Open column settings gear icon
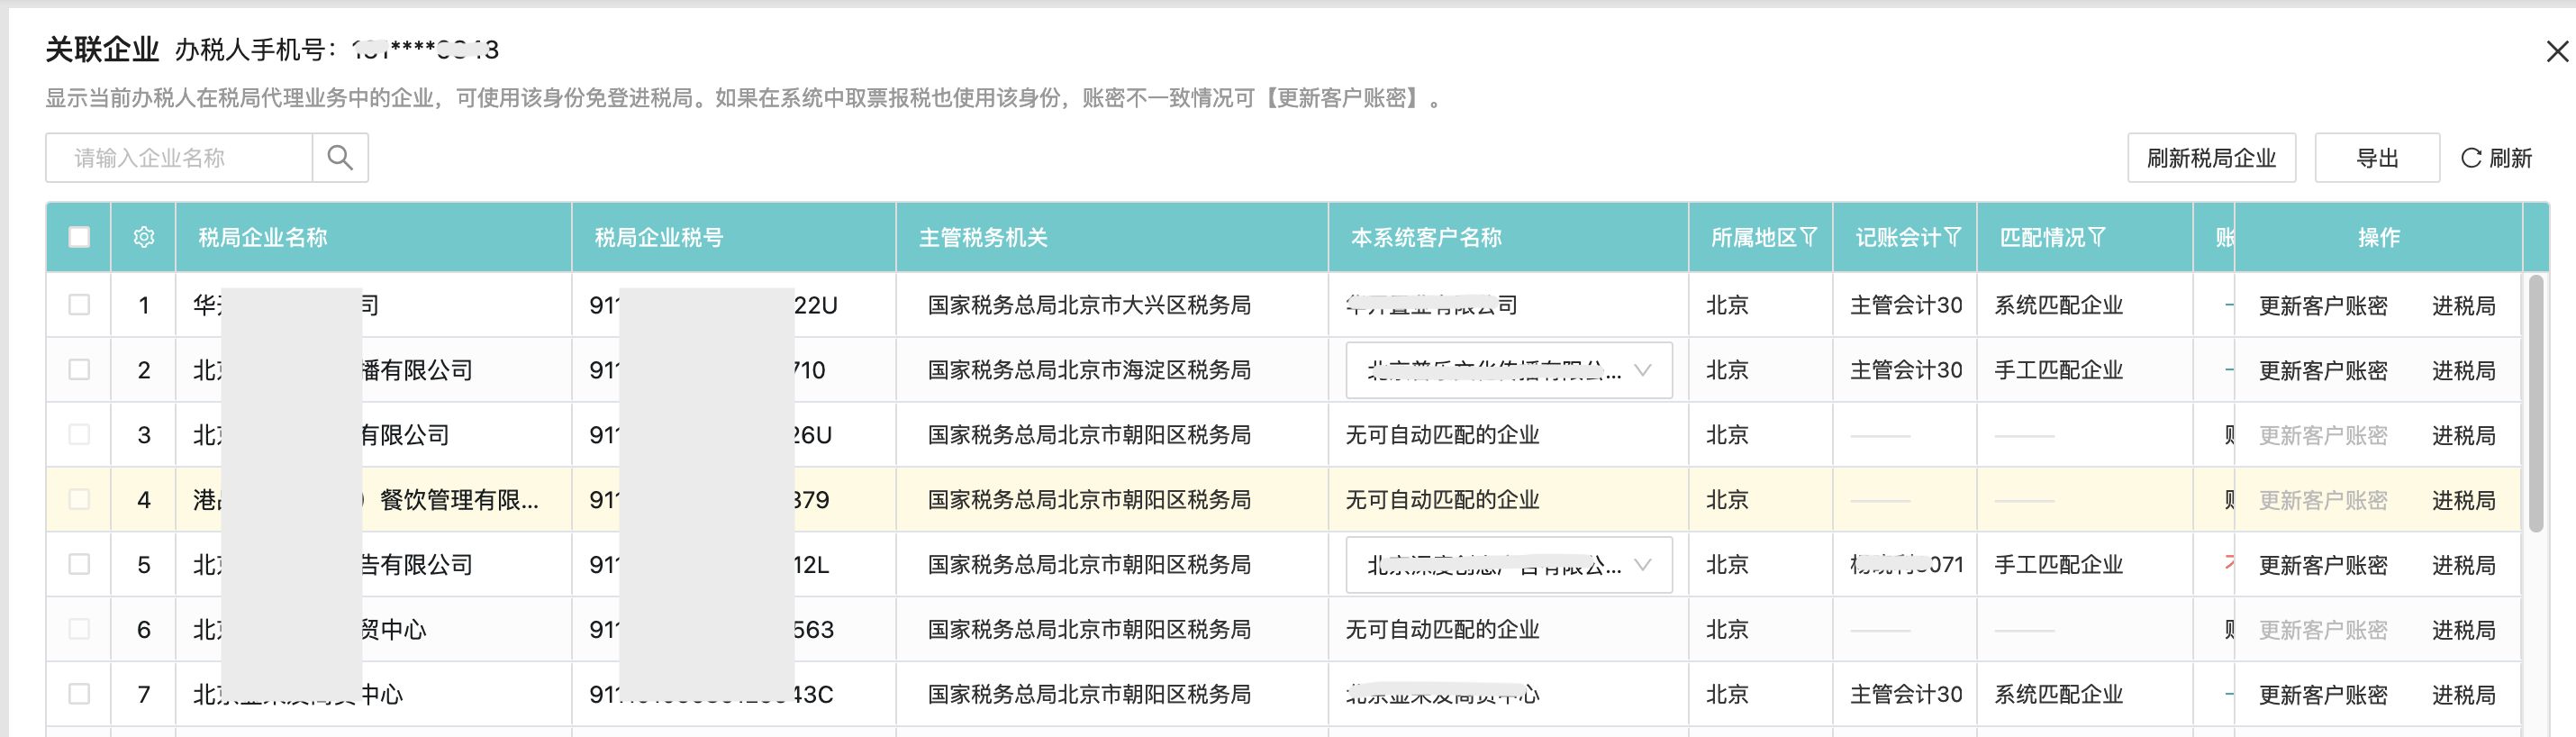2576x737 pixels. point(144,237)
